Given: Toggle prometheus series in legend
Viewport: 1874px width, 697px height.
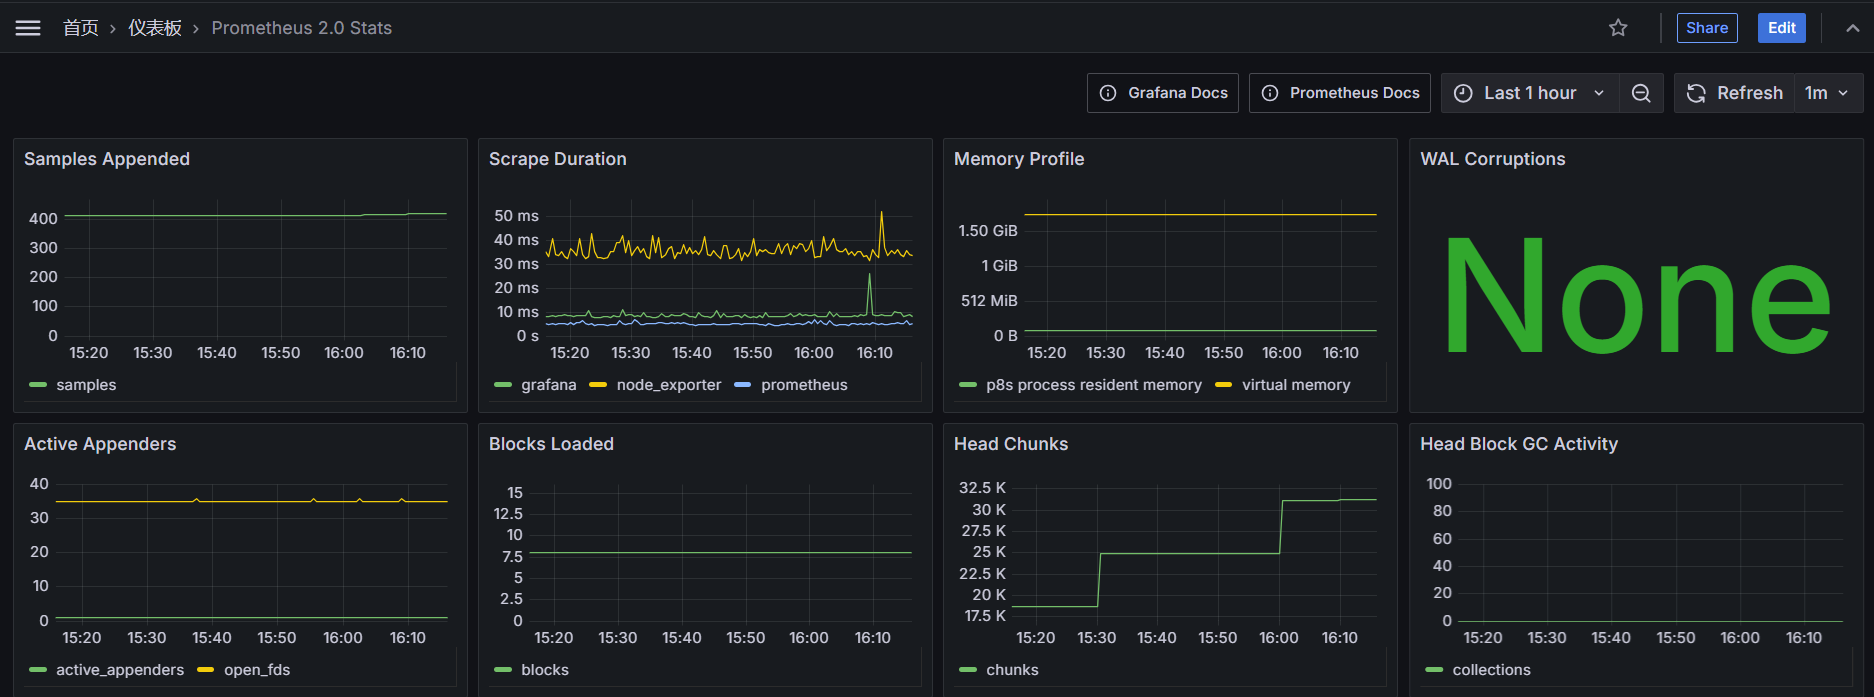Looking at the screenshot, I should click(804, 385).
